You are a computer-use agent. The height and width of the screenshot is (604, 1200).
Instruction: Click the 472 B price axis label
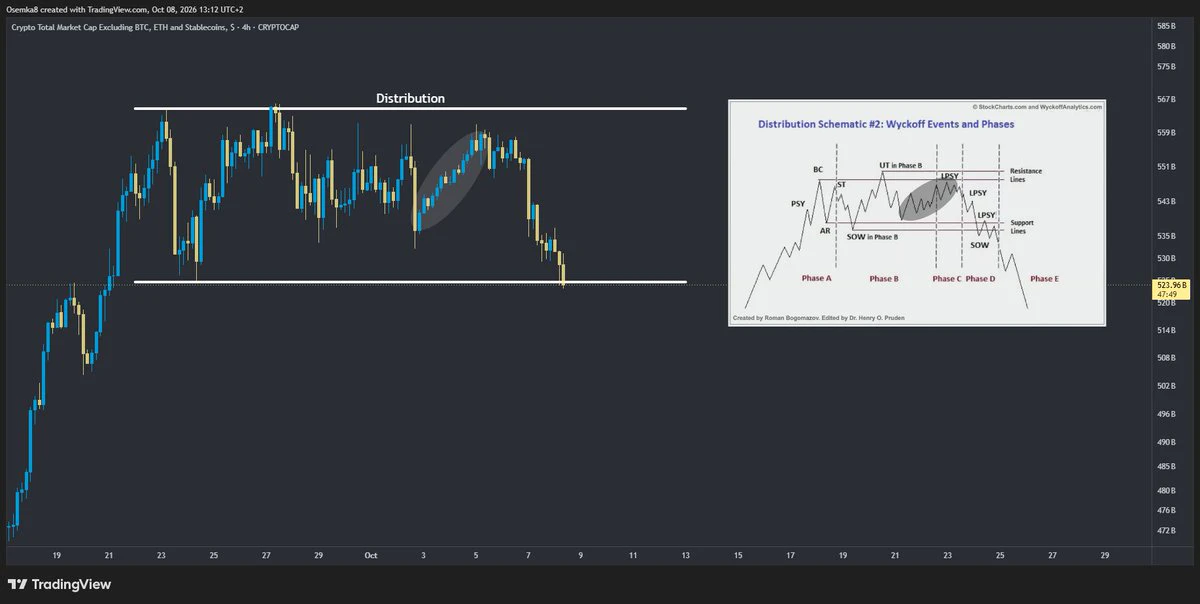tap(1165, 530)
